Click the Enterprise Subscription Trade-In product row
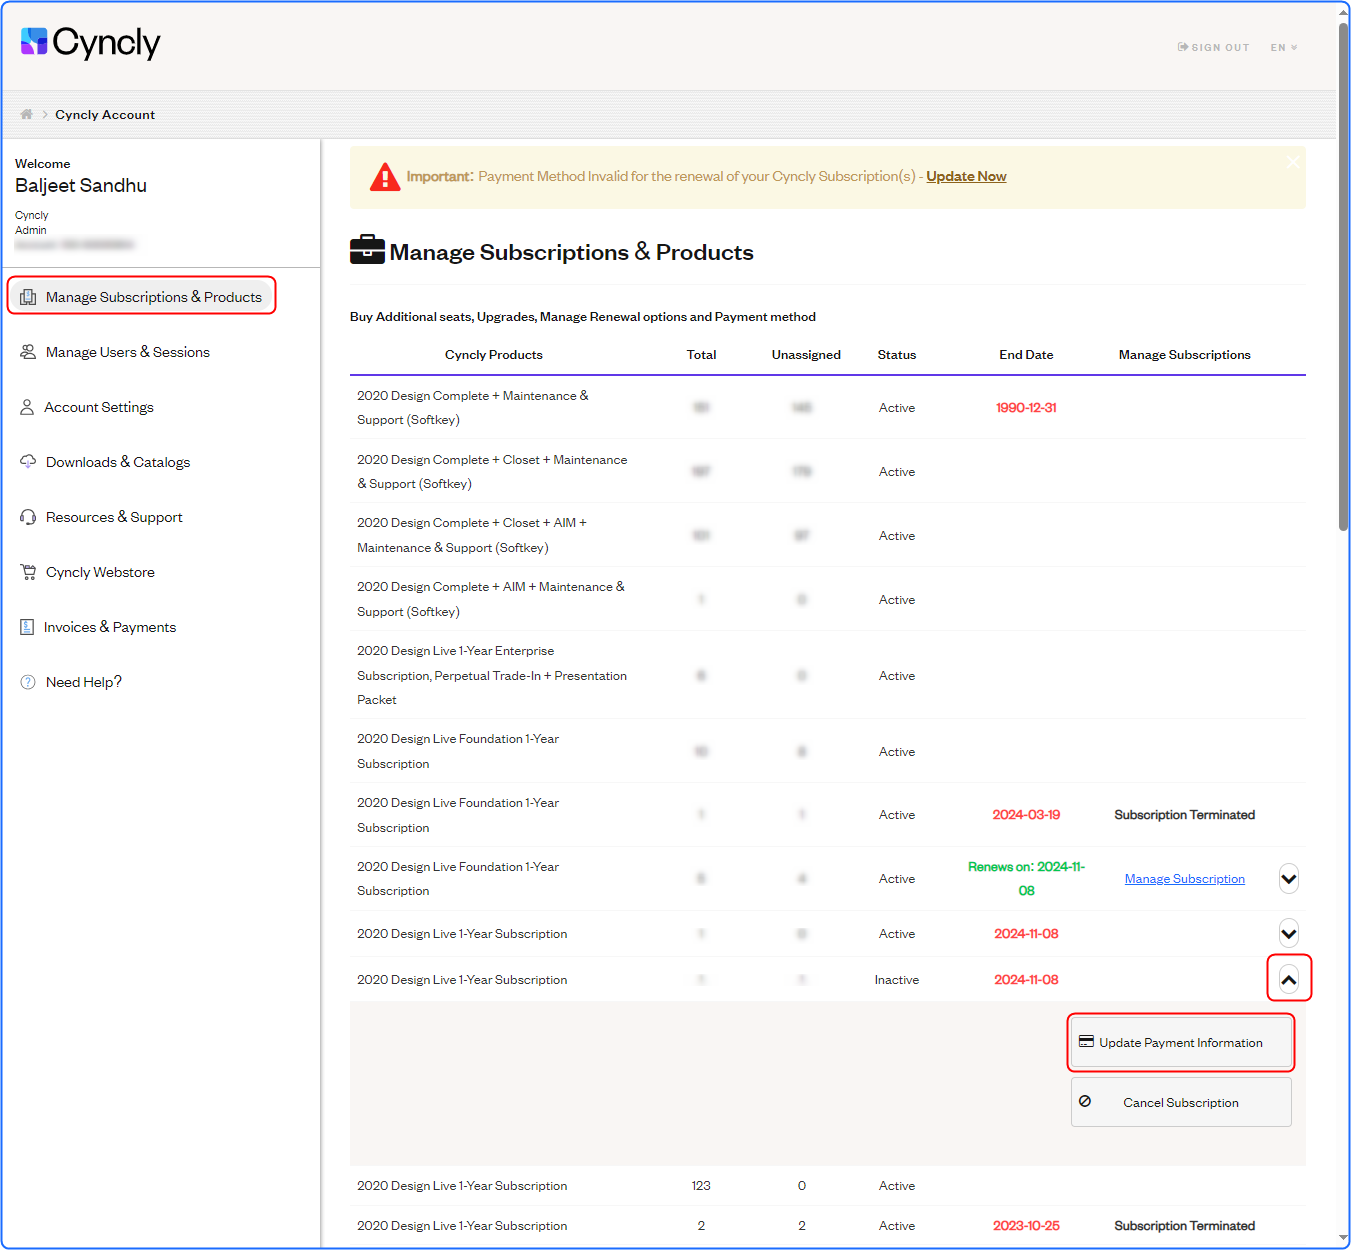The image size is (1351, 1250). coord(827,675)
